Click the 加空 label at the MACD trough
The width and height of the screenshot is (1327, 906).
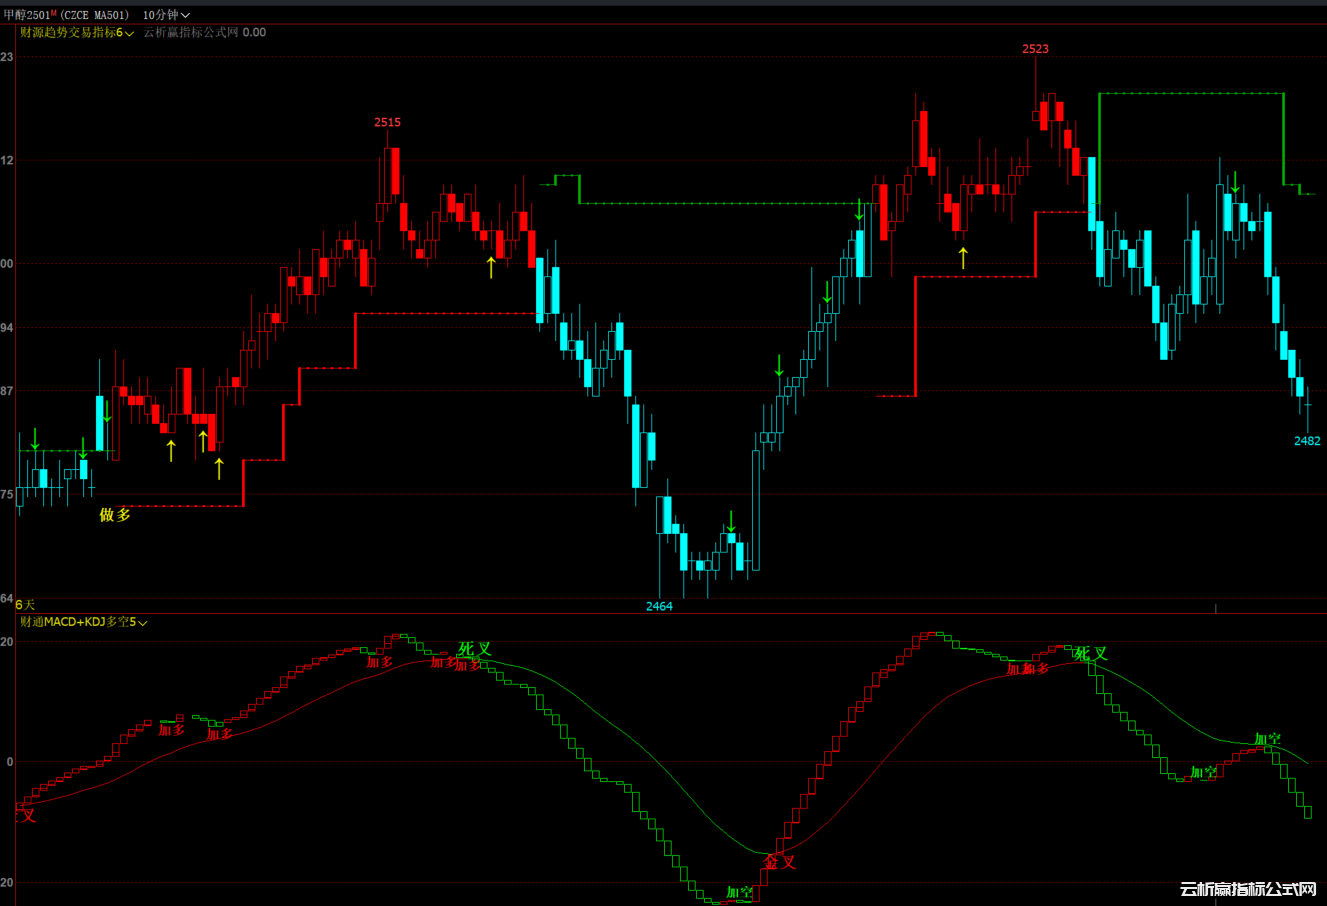pos(740,892)
